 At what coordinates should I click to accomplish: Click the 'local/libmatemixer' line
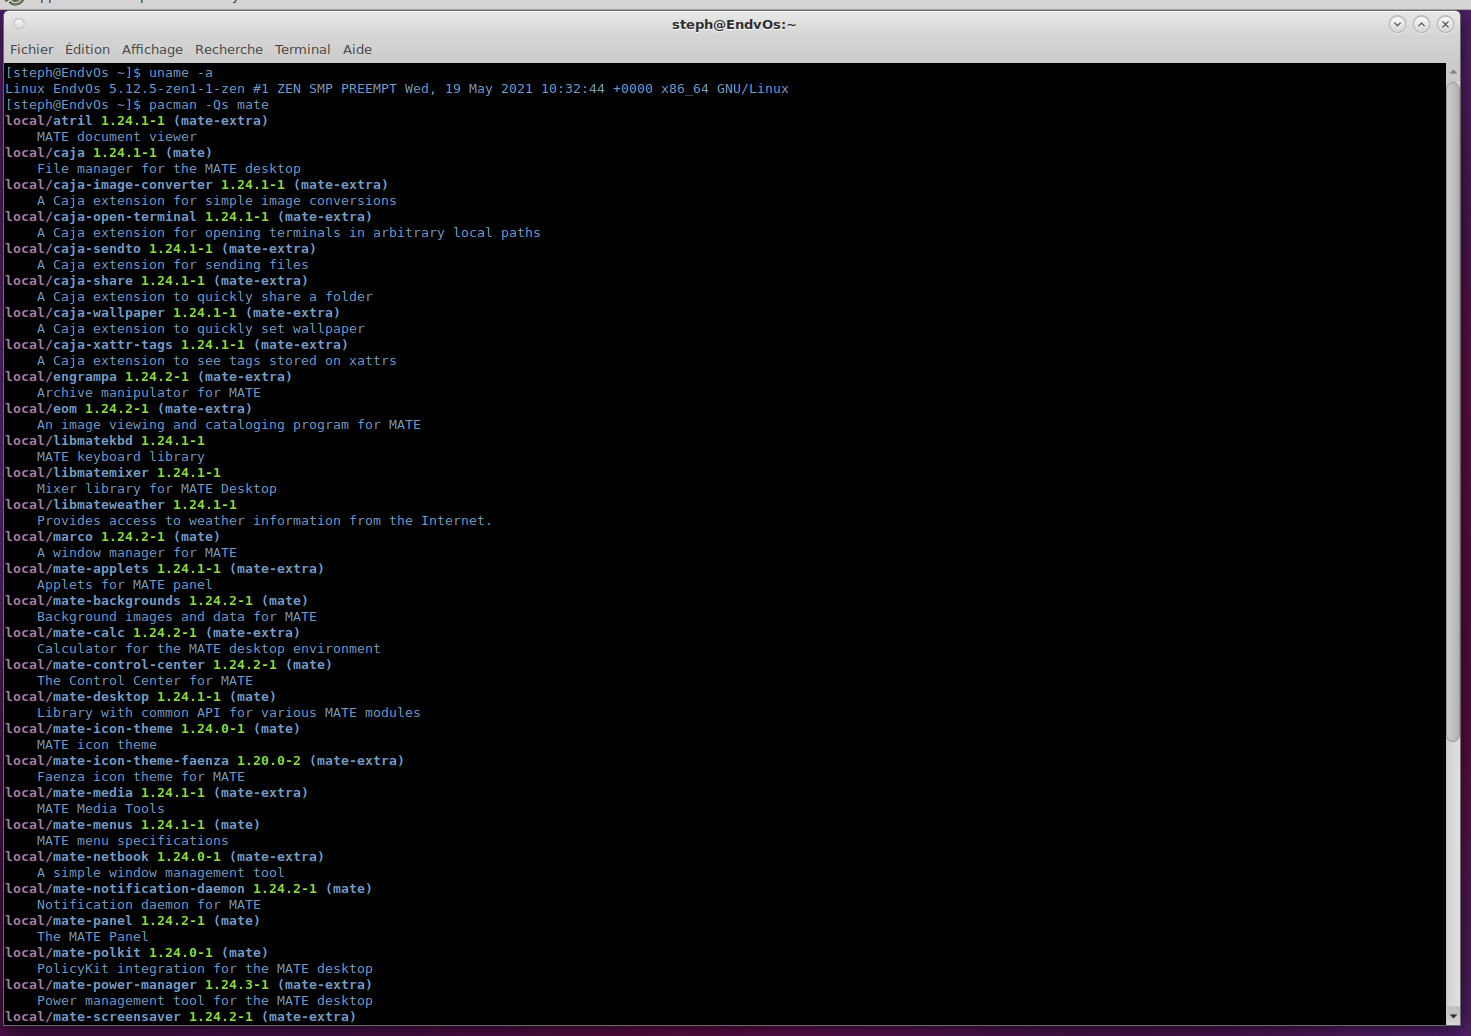pos(113,473)
